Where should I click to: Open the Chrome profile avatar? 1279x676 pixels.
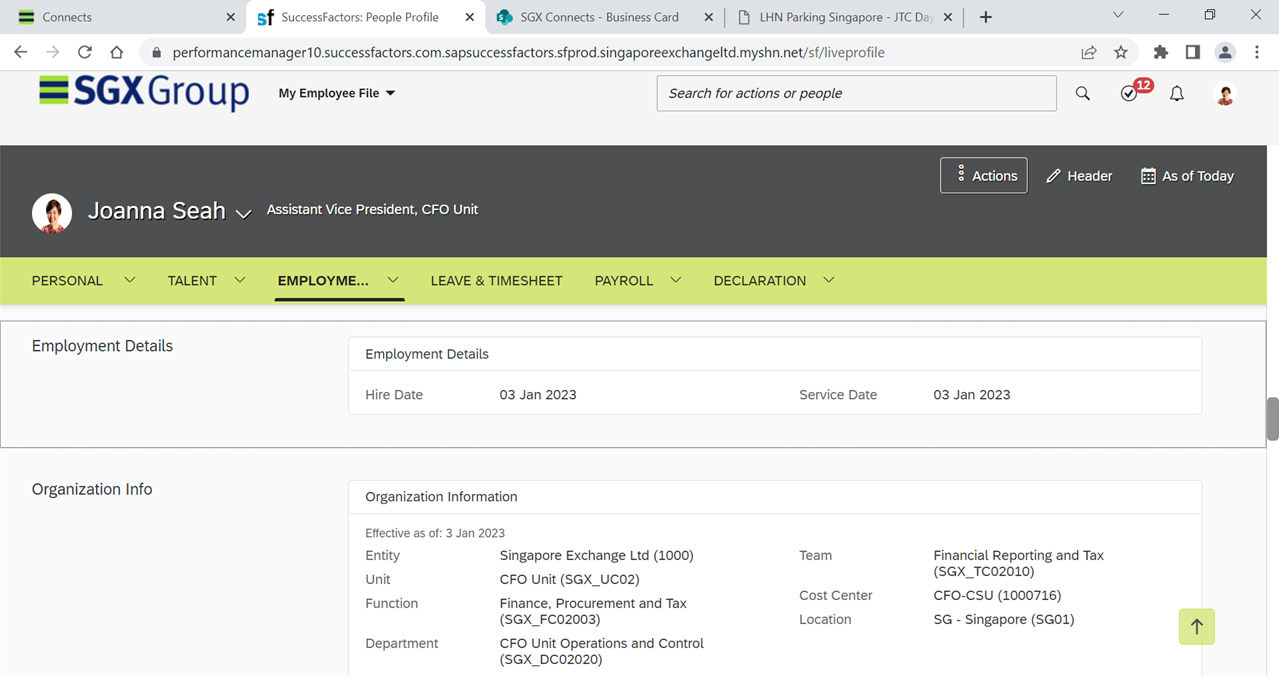(x=1225, y=52)
